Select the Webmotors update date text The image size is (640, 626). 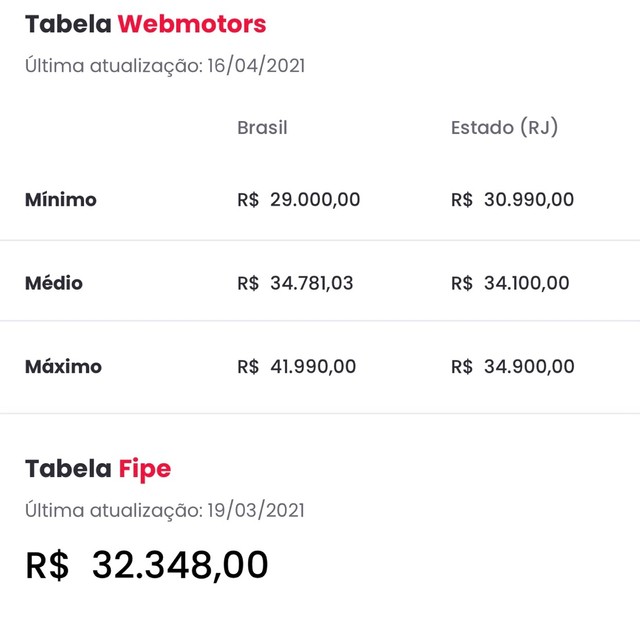pyautogui.click(x=165, y=66)
